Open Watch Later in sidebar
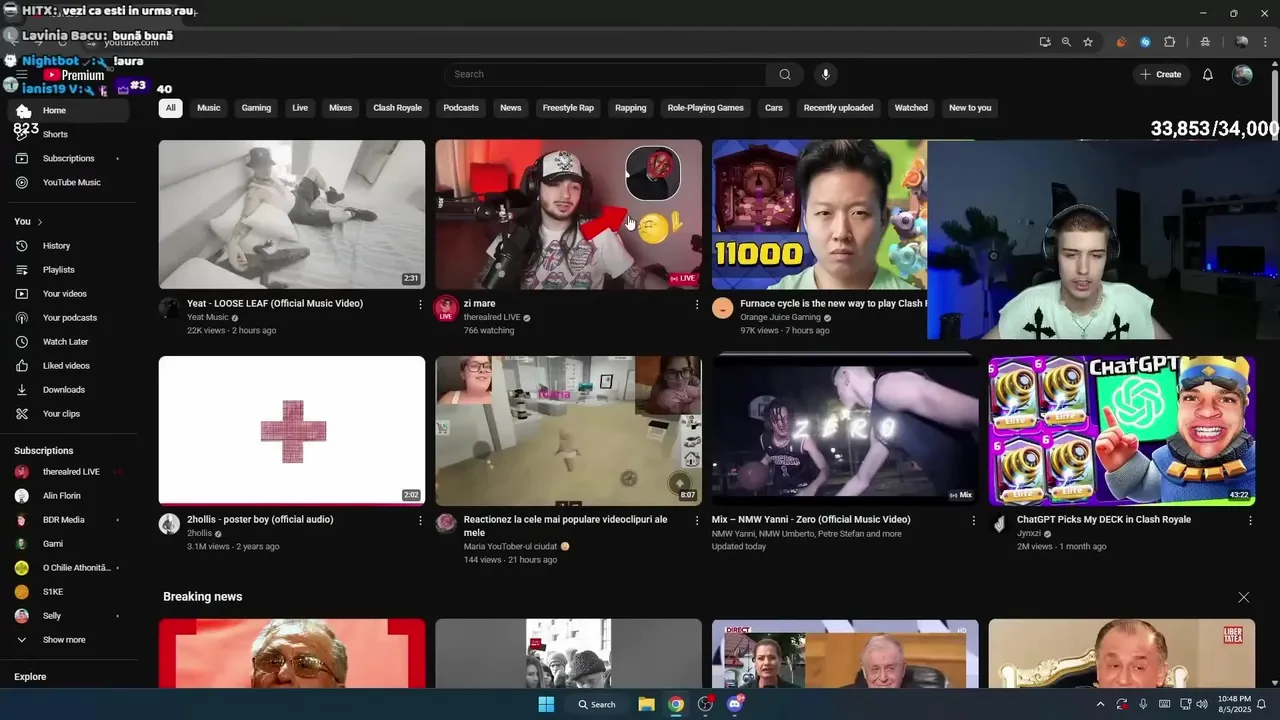The height and width of the screenshot is (720, 1280). [x=68, y=342]
